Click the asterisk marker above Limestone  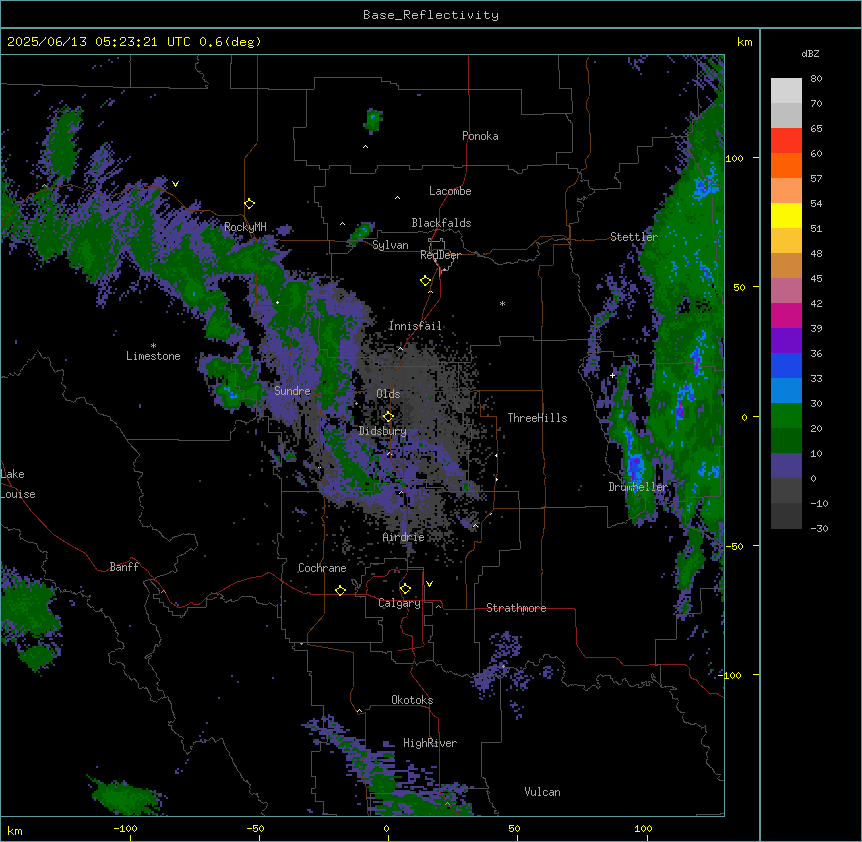pyautogui.click(x=153, y=346)
